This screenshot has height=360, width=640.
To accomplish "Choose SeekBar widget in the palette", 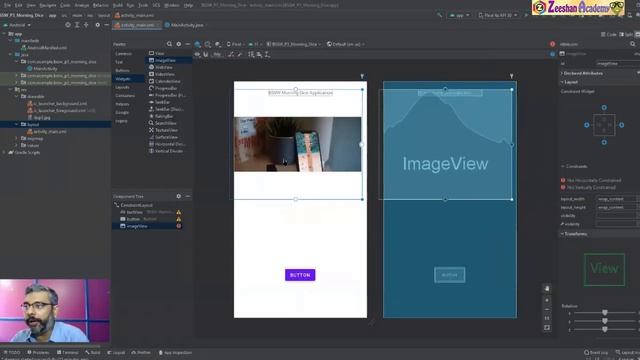I will point(162,102).
